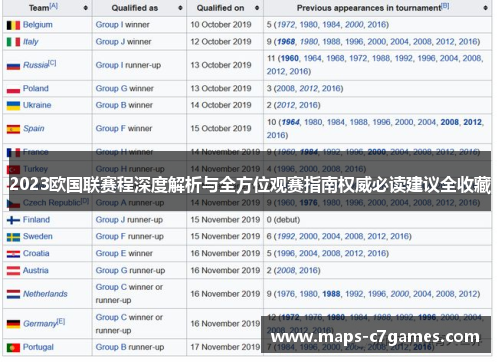Select the '17 November 2019' date cell
Screen dimensions: 500x362
pyautogui.click(x=225, y=348)
